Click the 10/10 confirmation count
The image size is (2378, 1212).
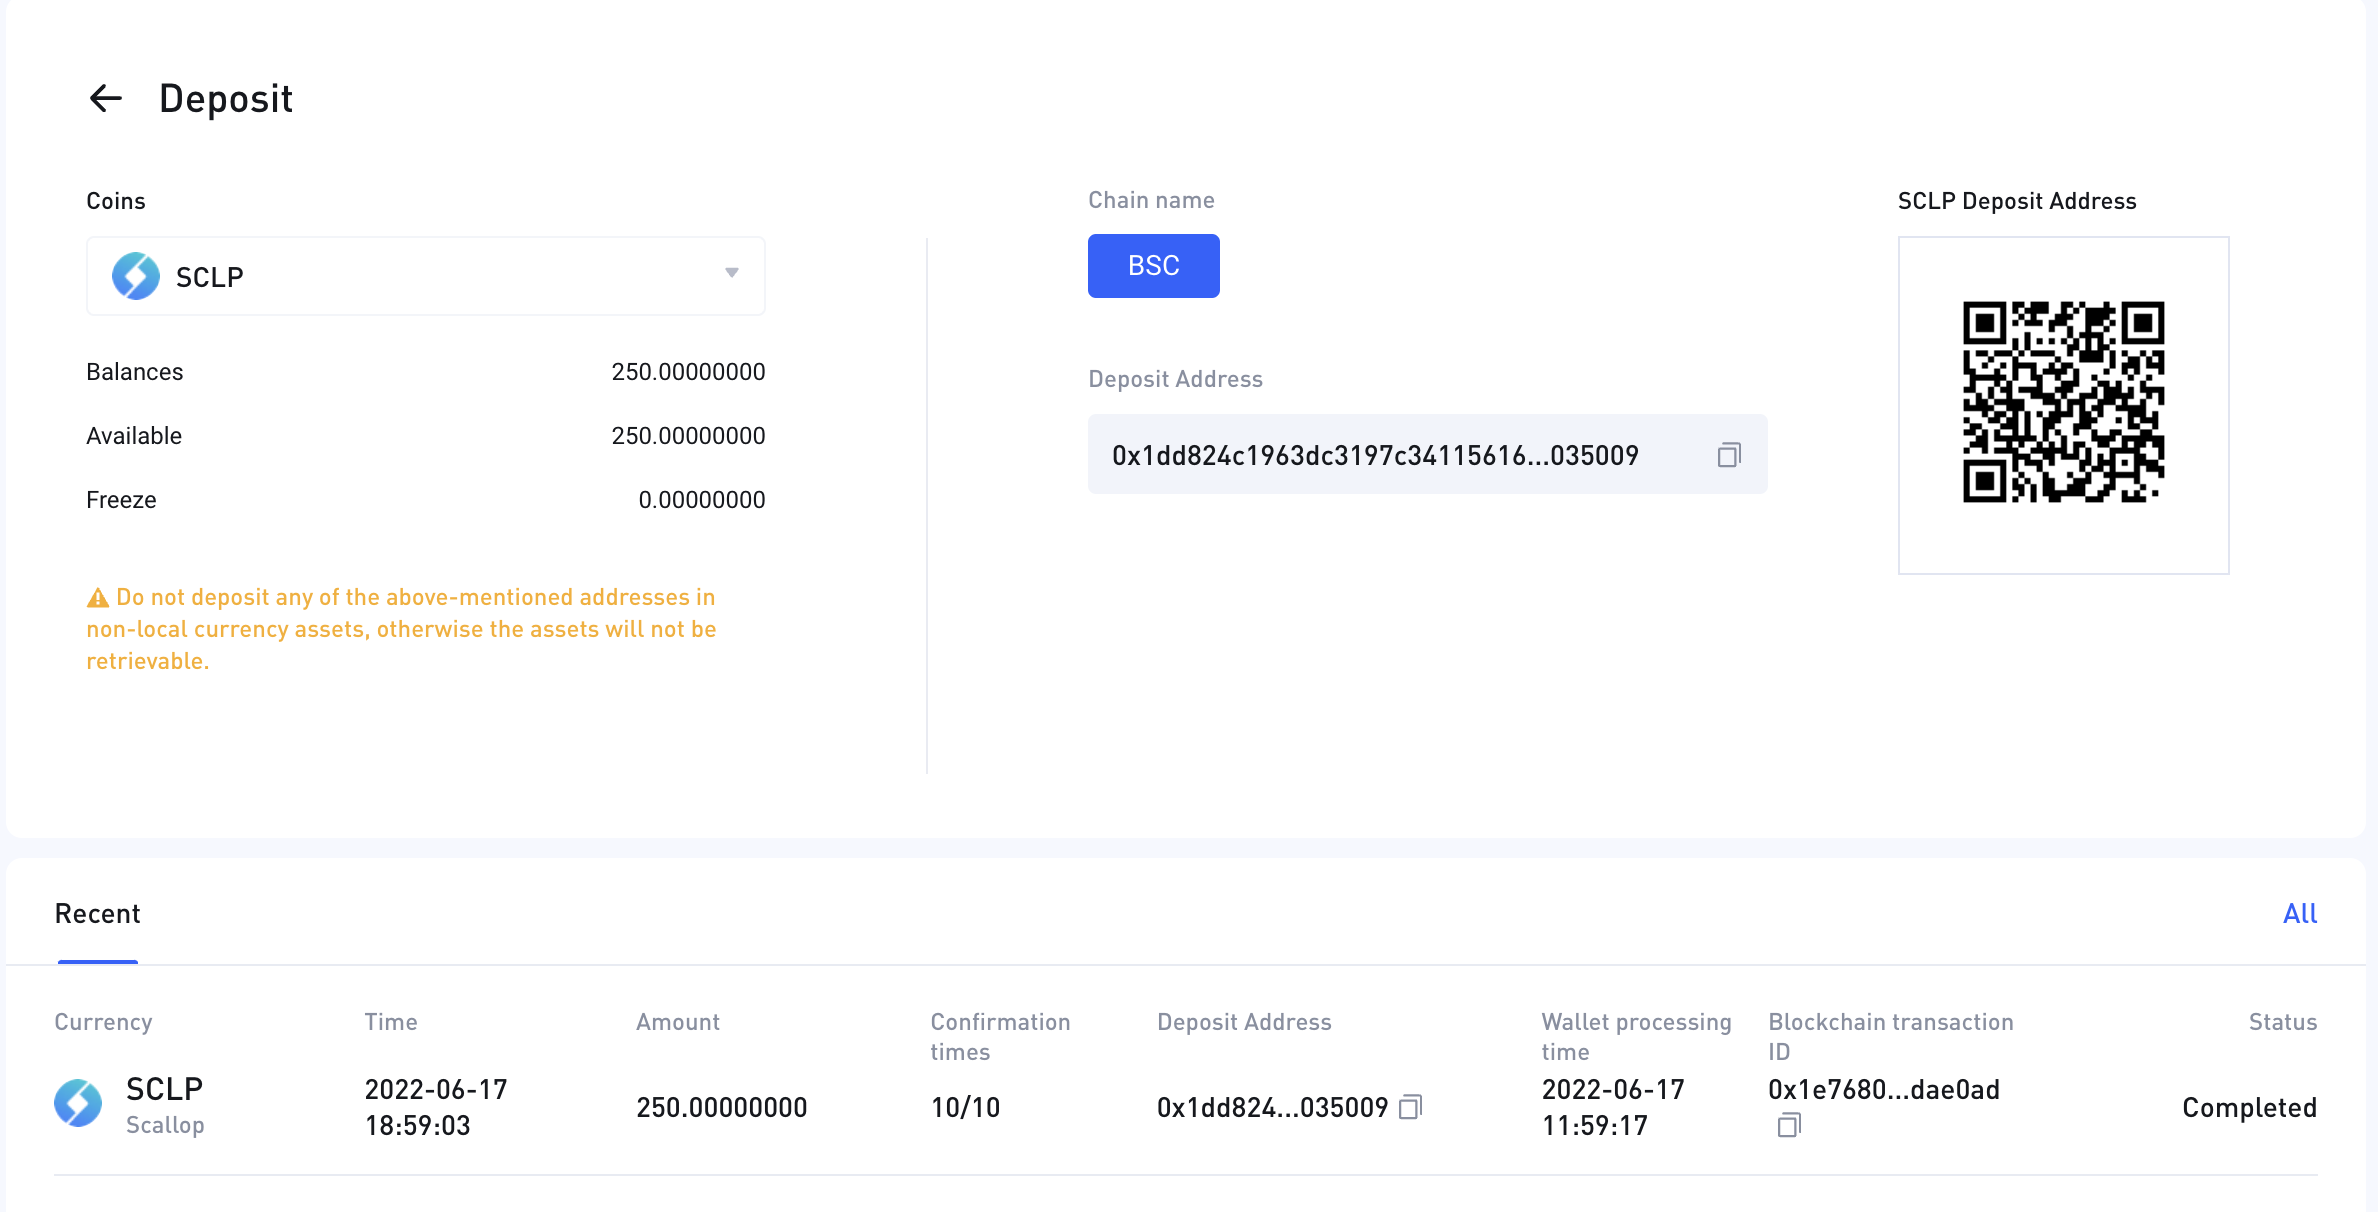(965, 1107)
